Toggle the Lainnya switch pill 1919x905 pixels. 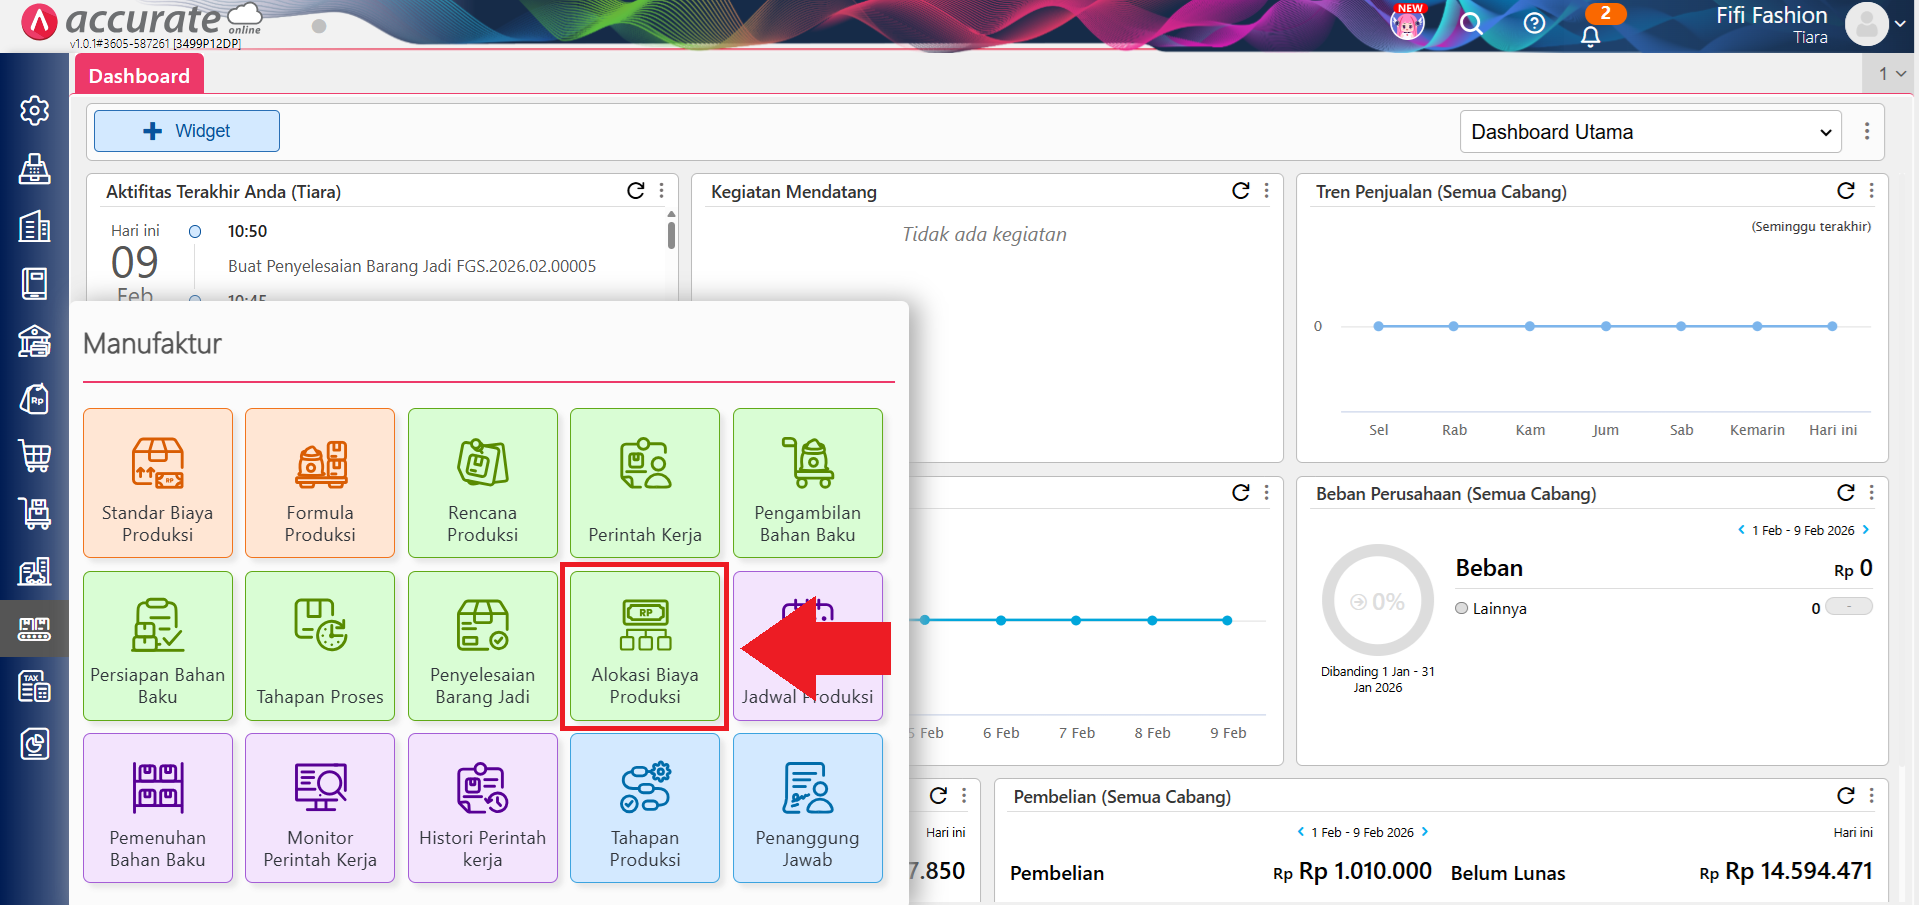pos(1848,607)
